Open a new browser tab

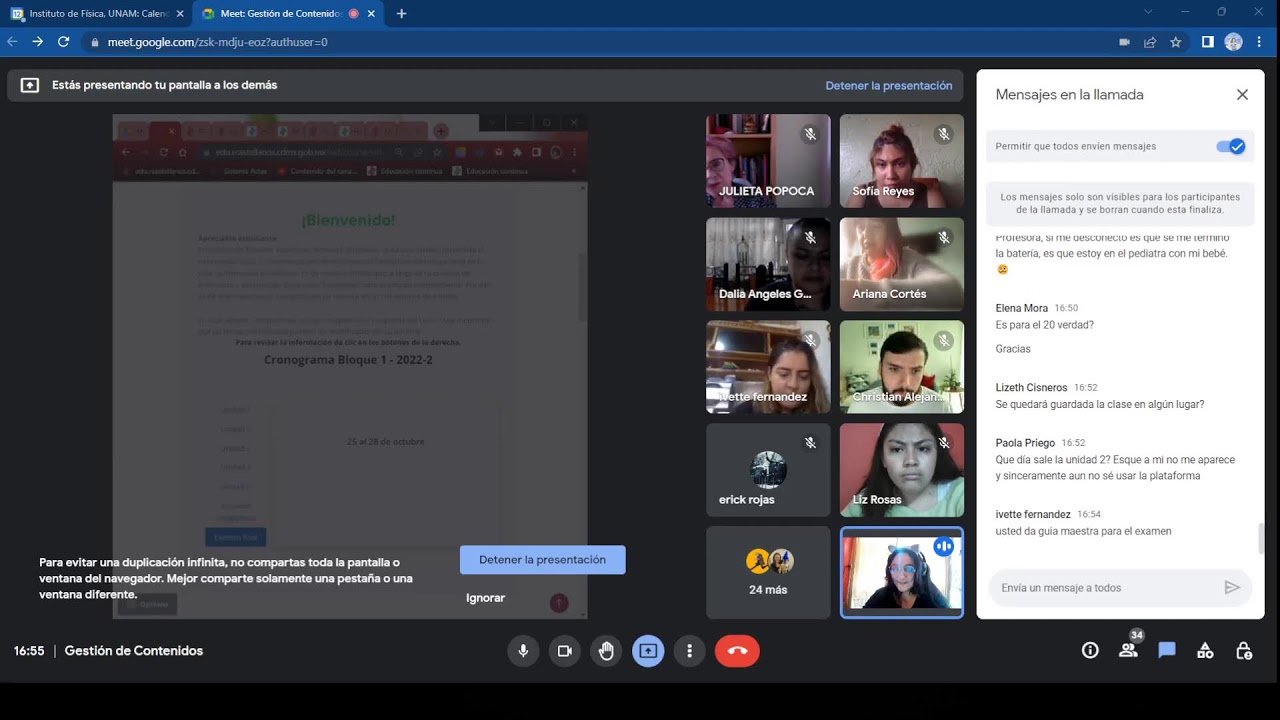click(401, 14)
